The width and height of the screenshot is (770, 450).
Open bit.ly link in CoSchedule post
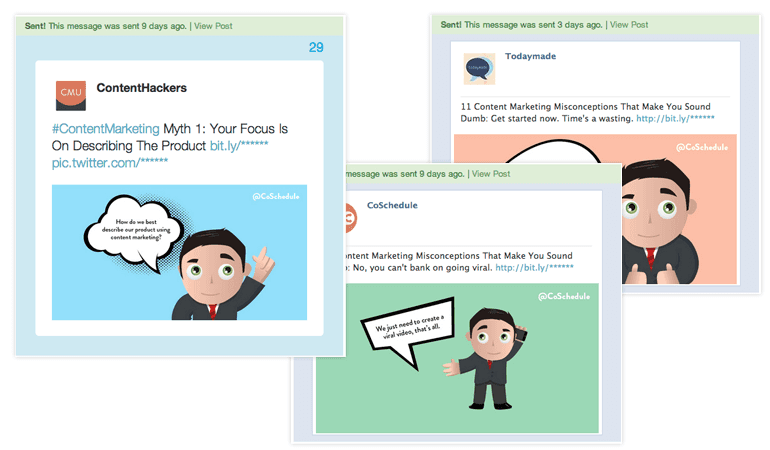(x=534, y=268)
